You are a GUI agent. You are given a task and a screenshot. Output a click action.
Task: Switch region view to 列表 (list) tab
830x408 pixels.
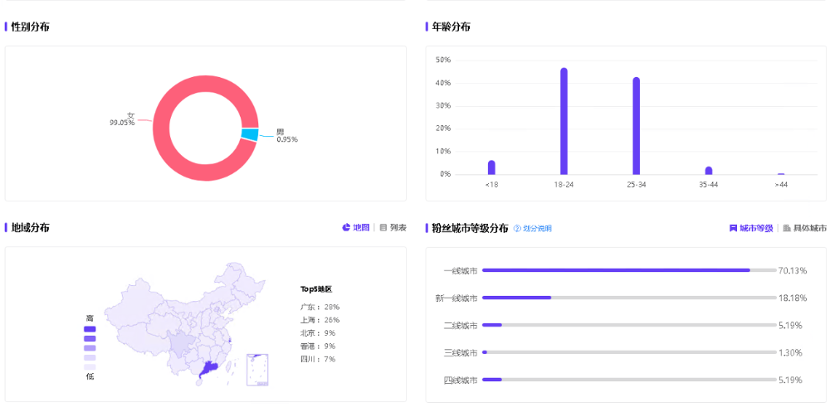398,228
